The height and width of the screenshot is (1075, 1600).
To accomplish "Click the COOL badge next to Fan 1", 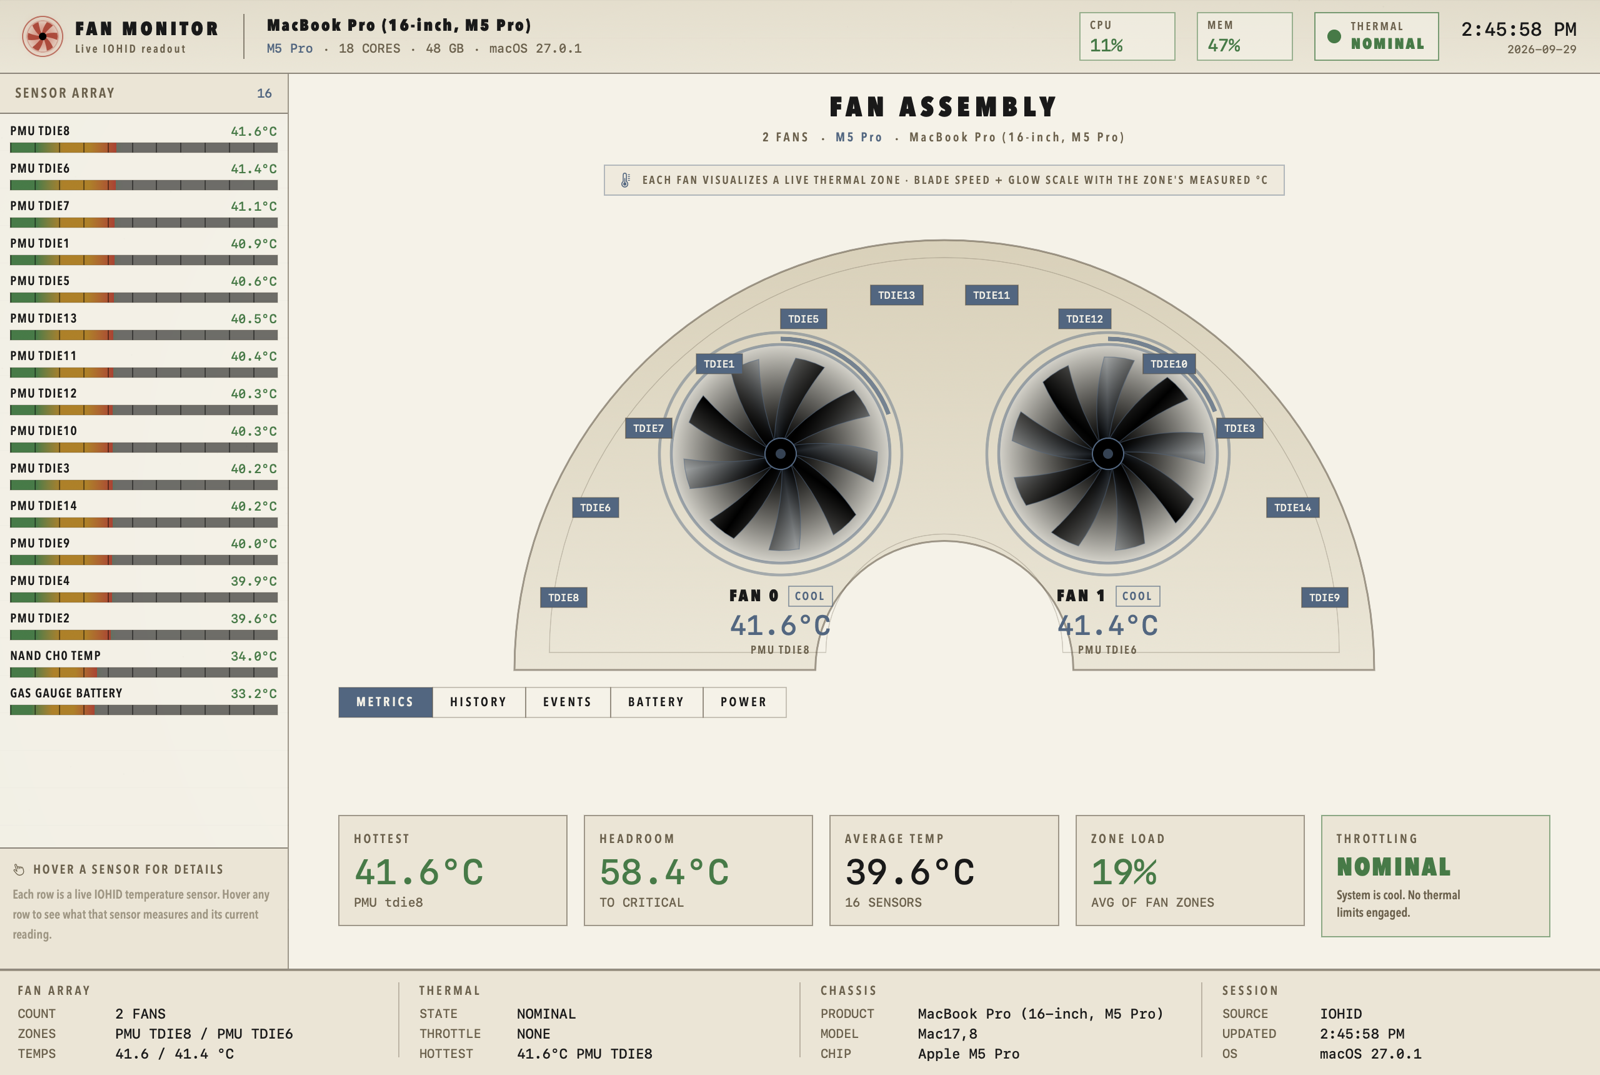I will tap(1137, 596).
